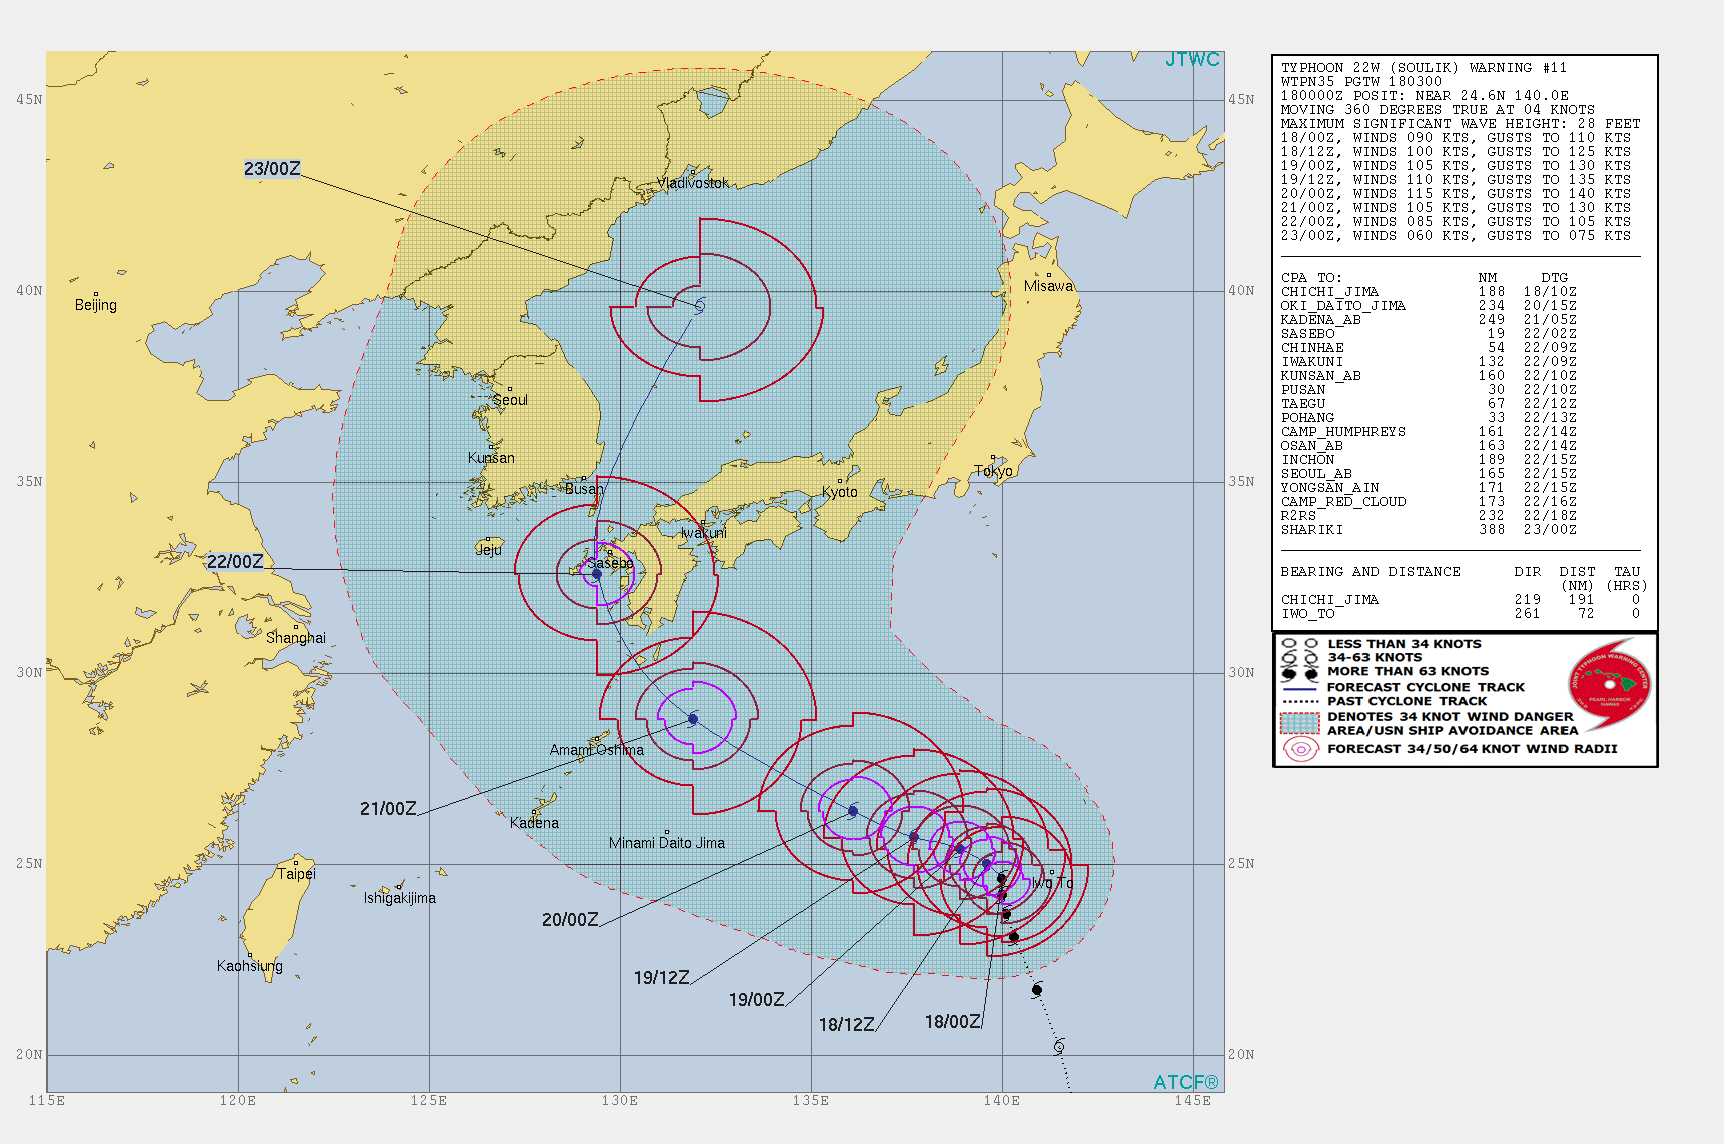Click the SHARIKI row in the CPA table
1724x1144 pixels.
coord(1429,530)
